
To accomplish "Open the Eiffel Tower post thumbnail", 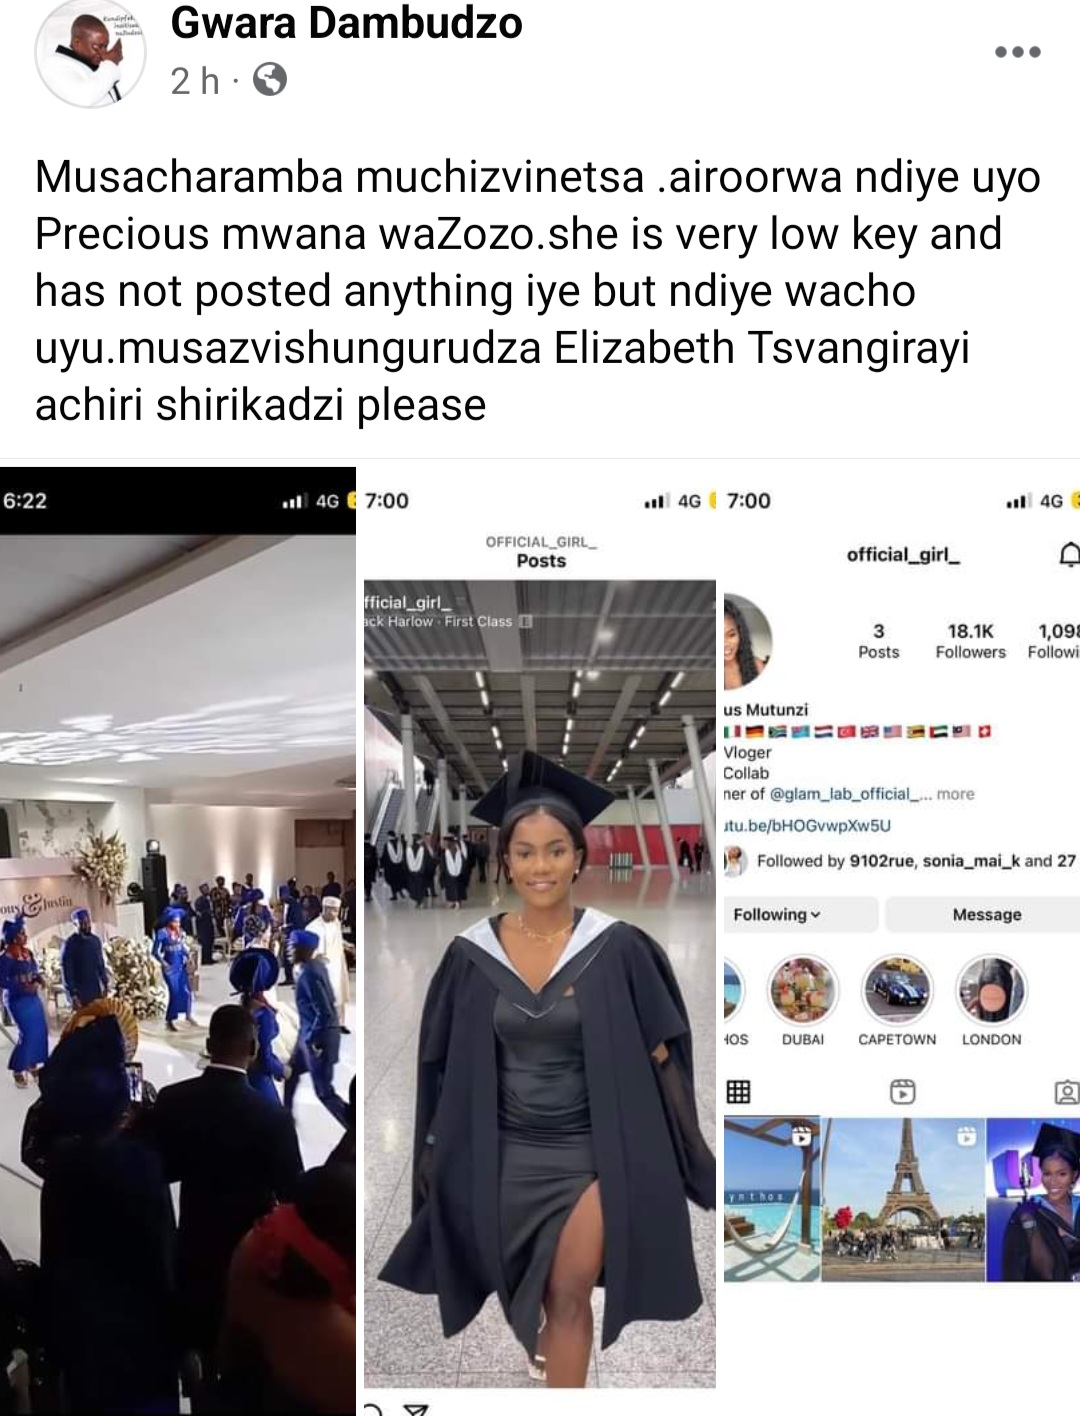I will [903, 1199].
